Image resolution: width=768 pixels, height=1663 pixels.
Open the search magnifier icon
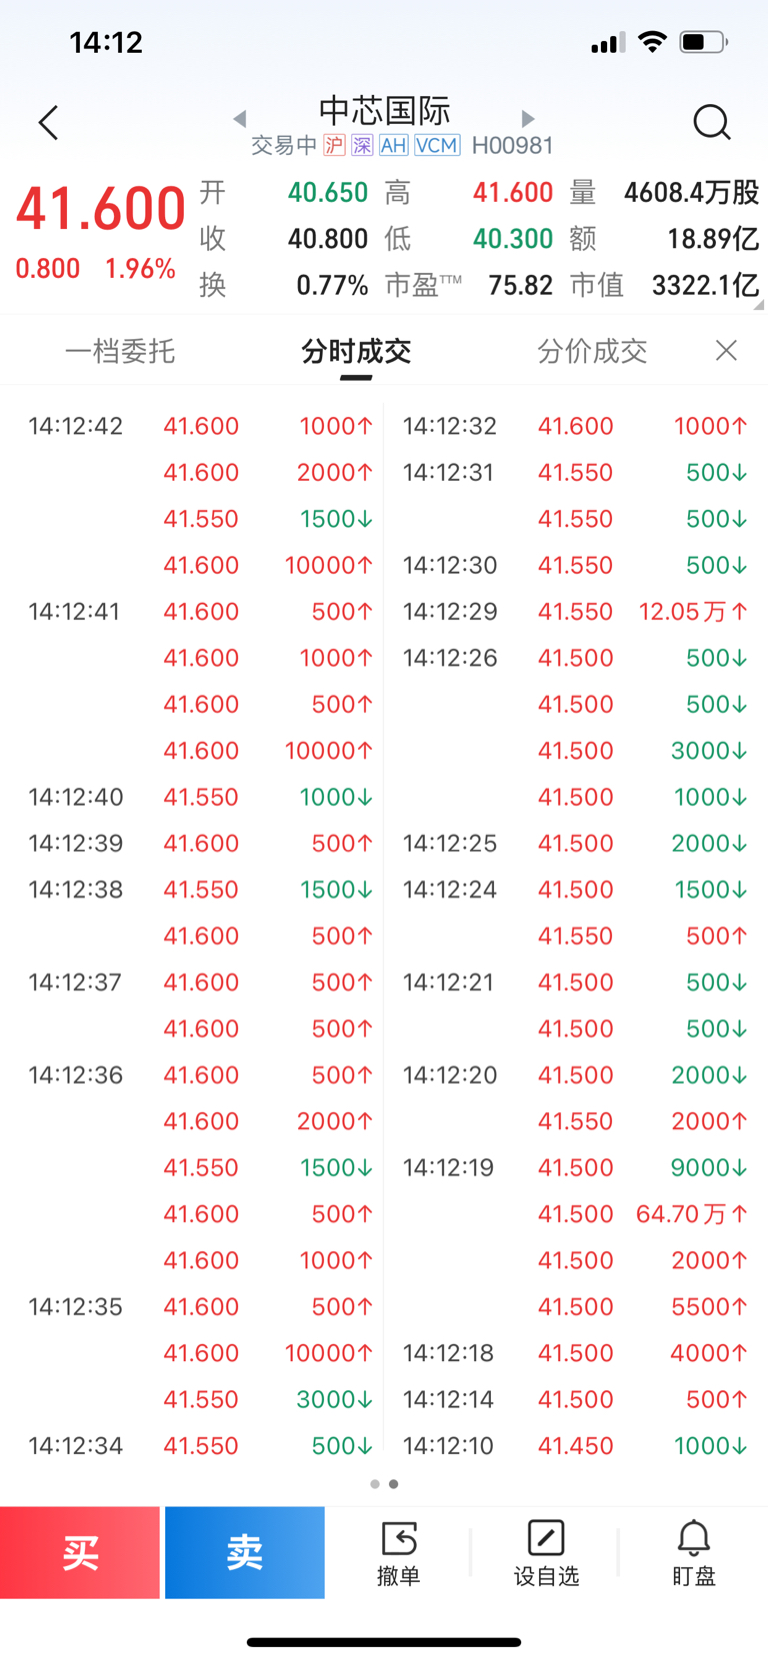coord(712,123)
